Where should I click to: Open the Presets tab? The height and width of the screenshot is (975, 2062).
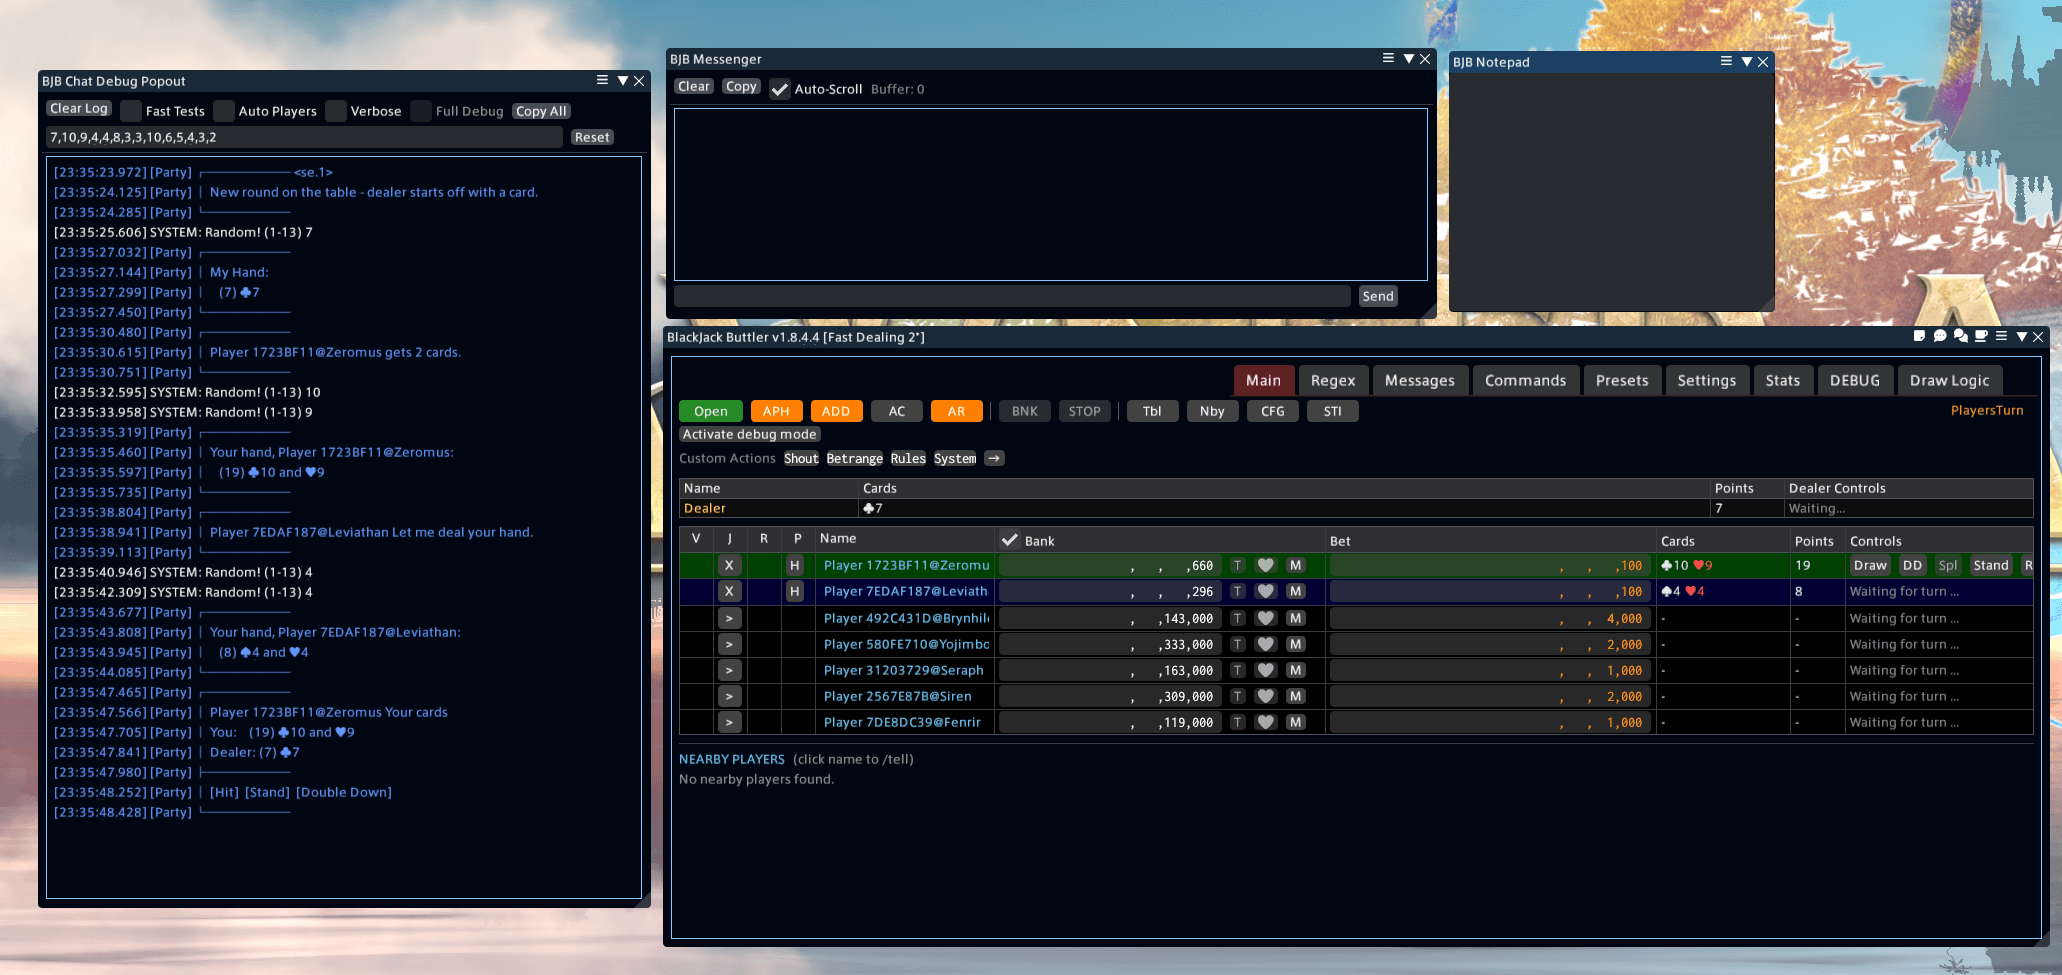coord(1622,380)
